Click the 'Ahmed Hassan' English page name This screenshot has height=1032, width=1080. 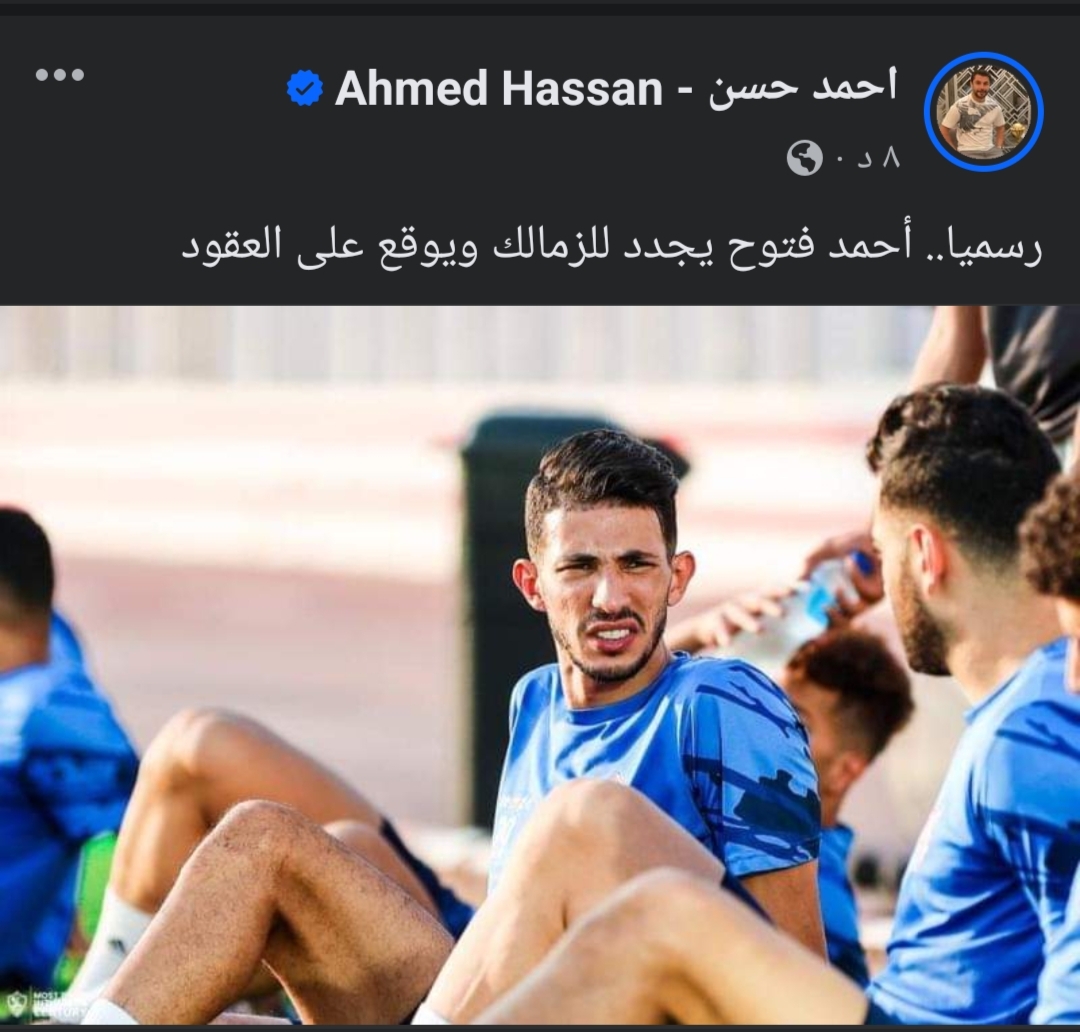pos(498,88)
